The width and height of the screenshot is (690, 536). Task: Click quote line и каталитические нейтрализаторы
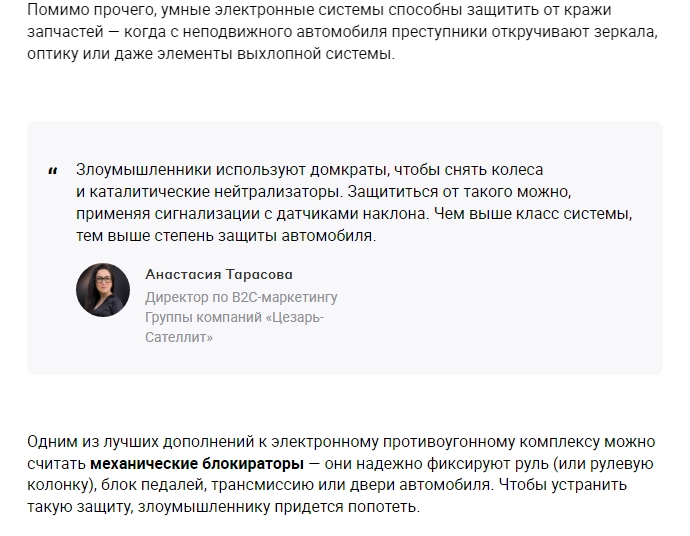point(323,192)
